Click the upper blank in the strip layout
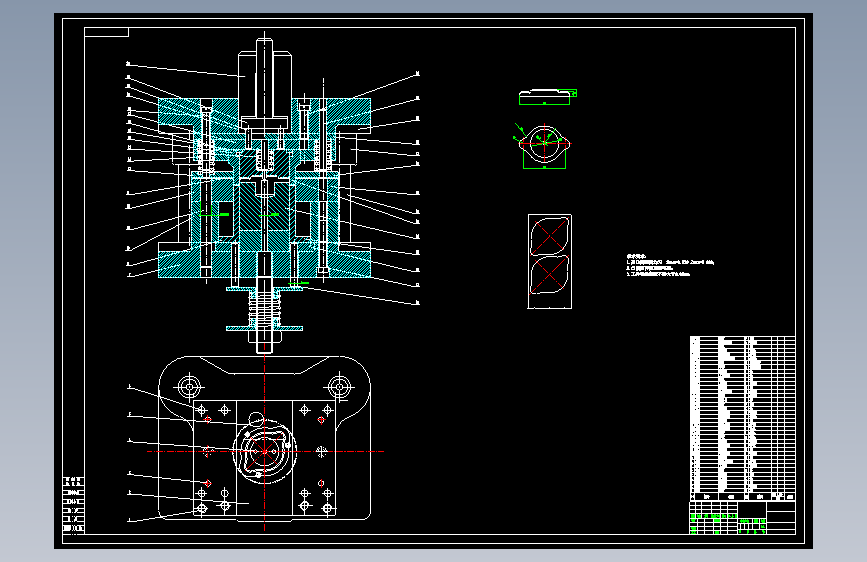Screen dimensions: 867x562 pos(549,236)
